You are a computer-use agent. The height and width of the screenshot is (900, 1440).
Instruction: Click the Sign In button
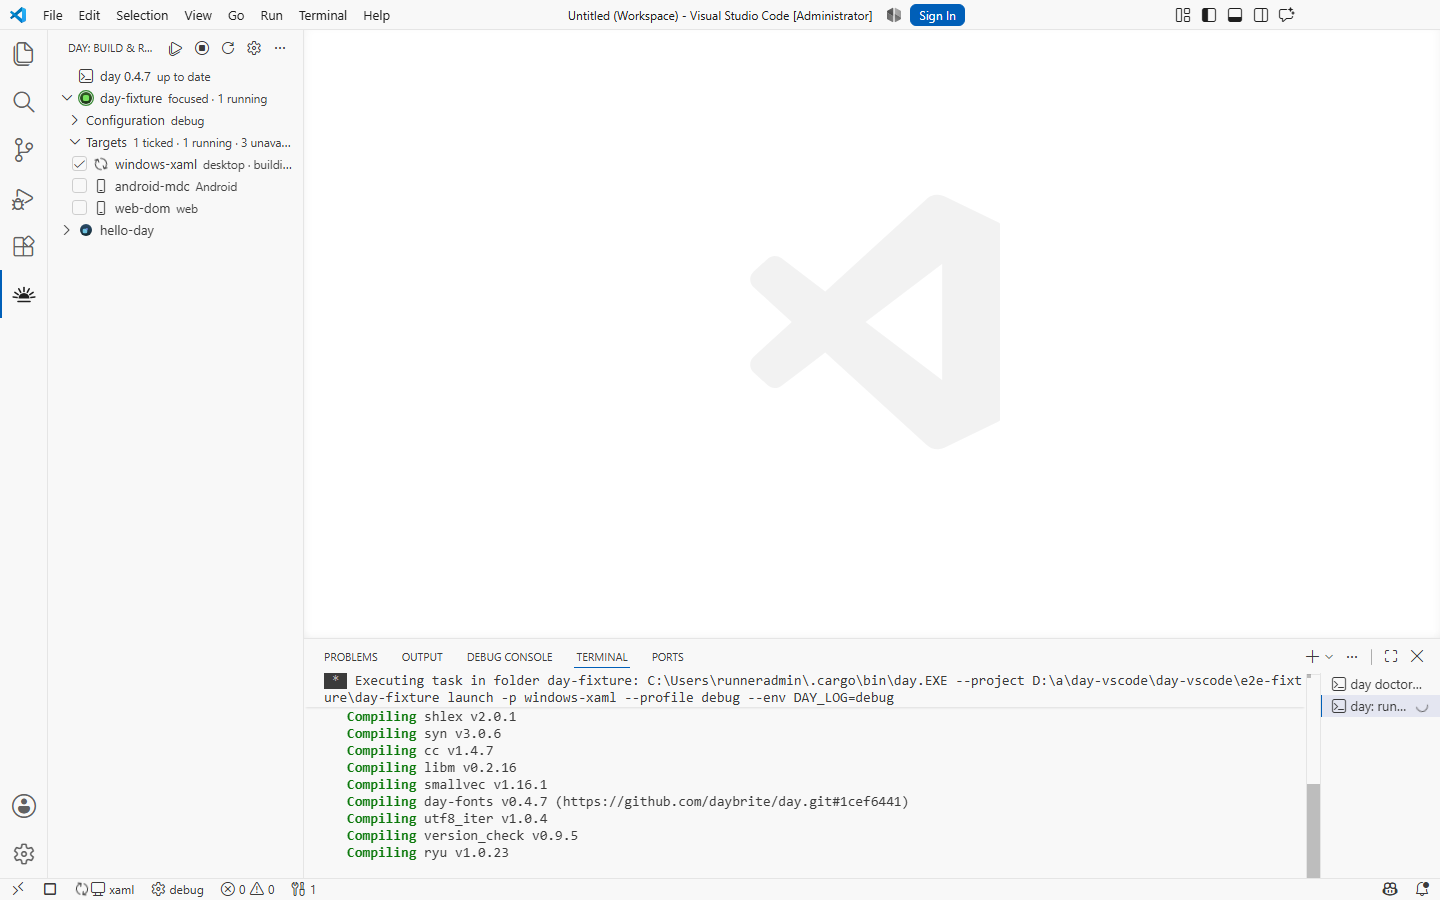point(937,15)
